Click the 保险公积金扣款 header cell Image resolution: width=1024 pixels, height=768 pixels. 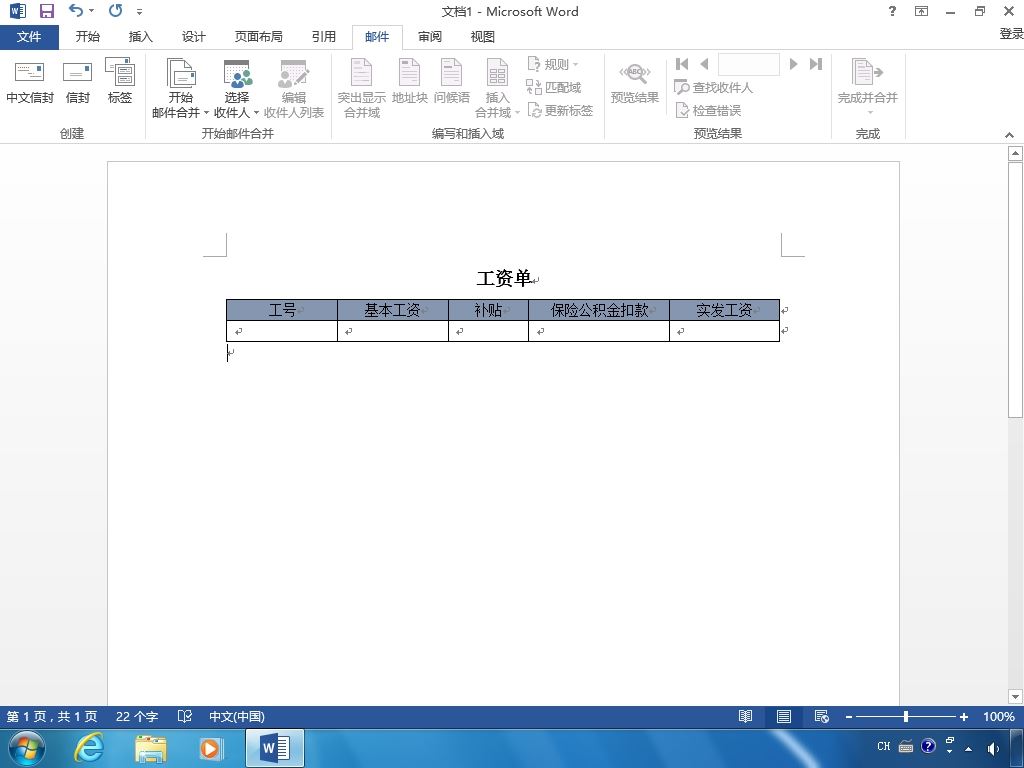click(x=599, y=310)
